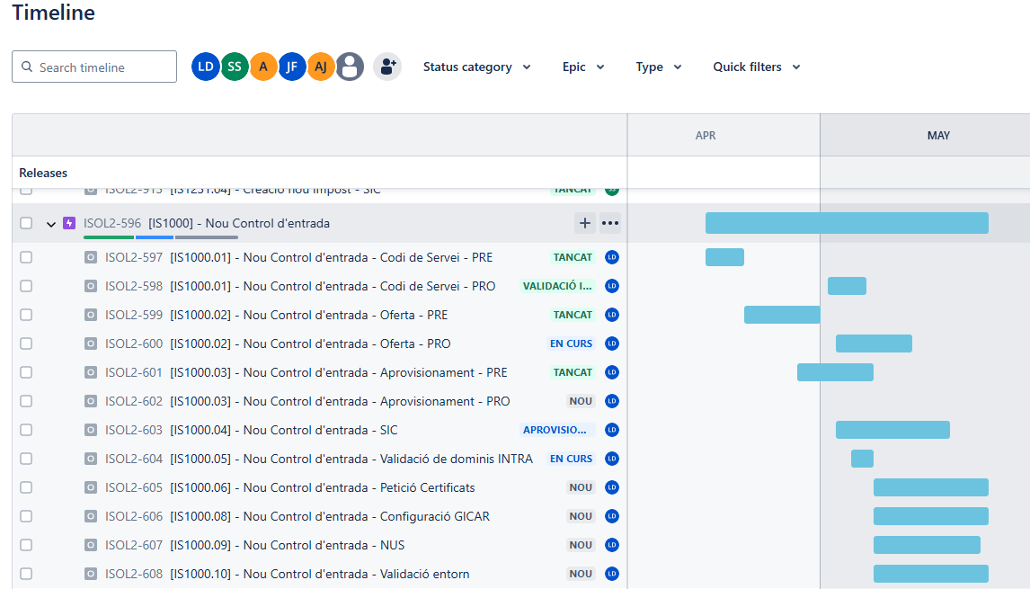
Task: Filter timeline by SS avatar
Action: tap(234, 67)
